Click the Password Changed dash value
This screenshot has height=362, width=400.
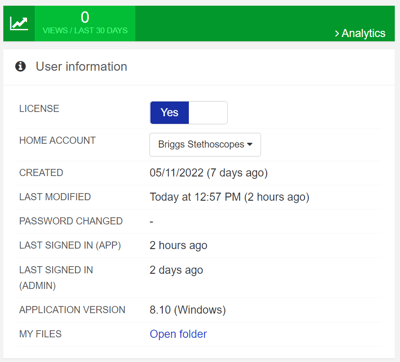coord(151,221)
